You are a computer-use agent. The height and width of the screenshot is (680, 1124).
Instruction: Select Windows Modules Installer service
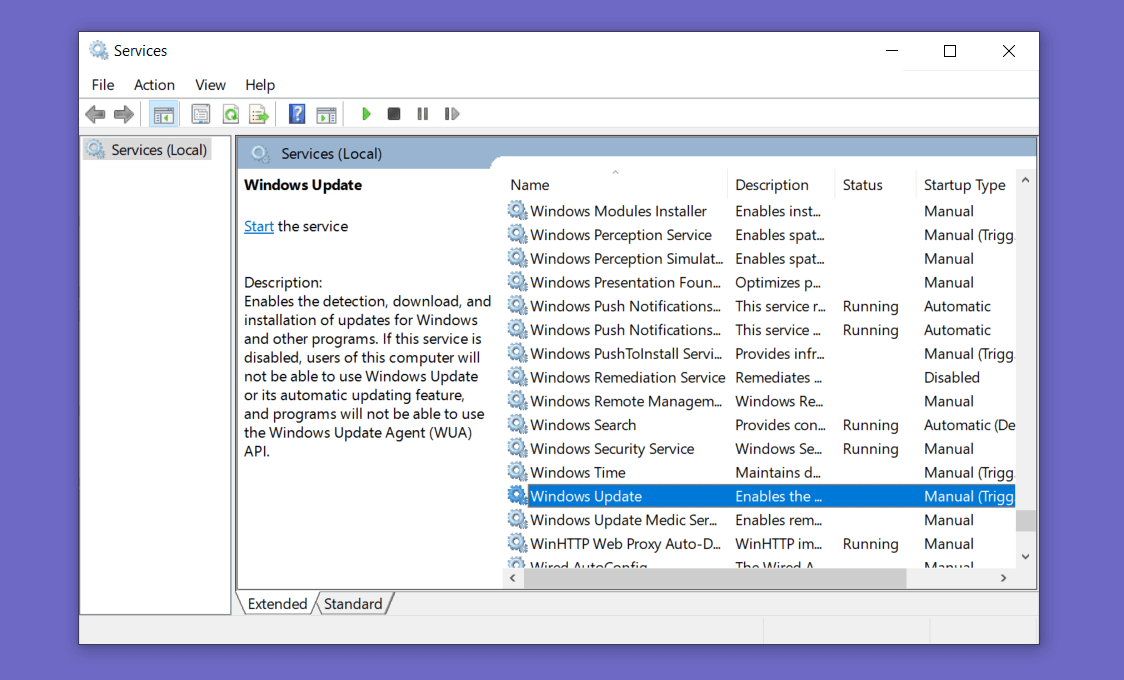(x=618, y=211)
